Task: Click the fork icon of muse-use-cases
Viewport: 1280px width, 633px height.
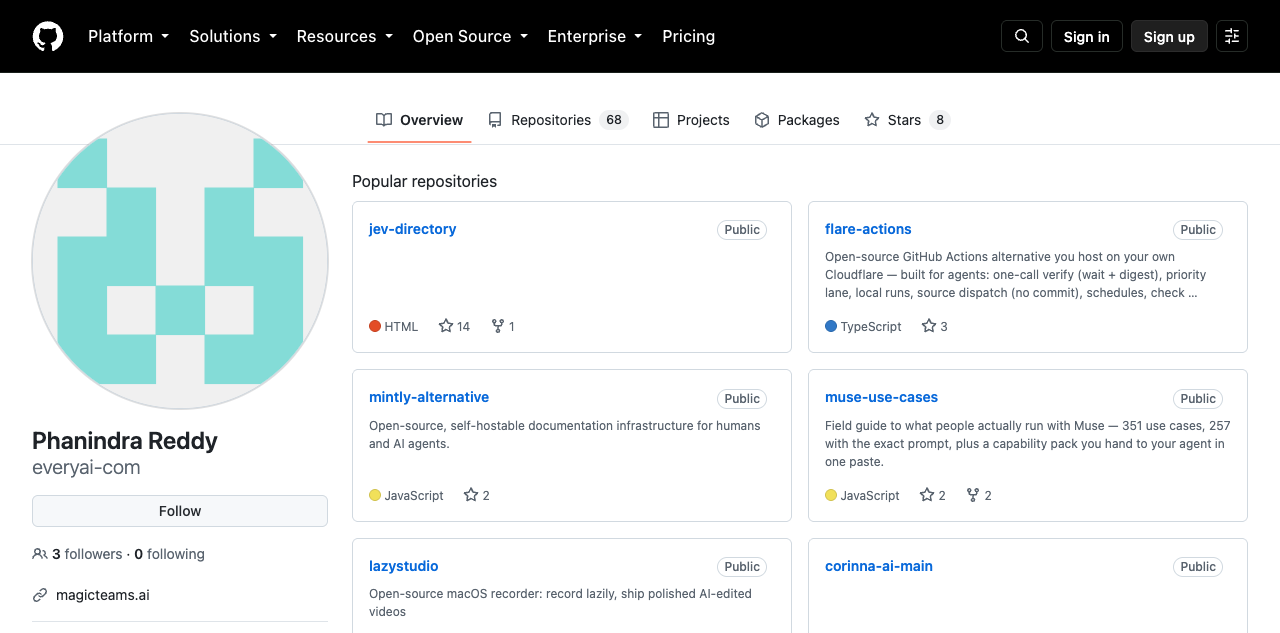Action: tap(973, 495)
